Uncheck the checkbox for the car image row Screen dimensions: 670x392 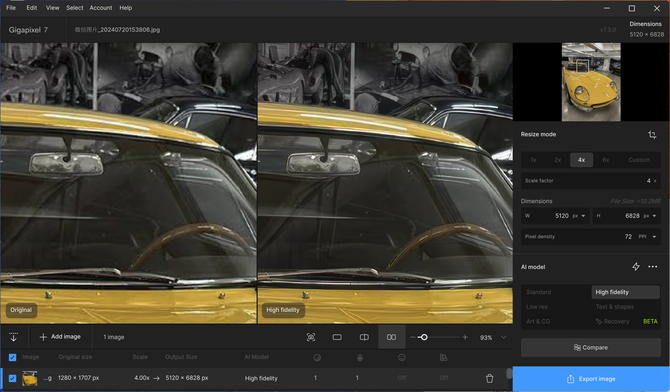click(x=12, y=378)
